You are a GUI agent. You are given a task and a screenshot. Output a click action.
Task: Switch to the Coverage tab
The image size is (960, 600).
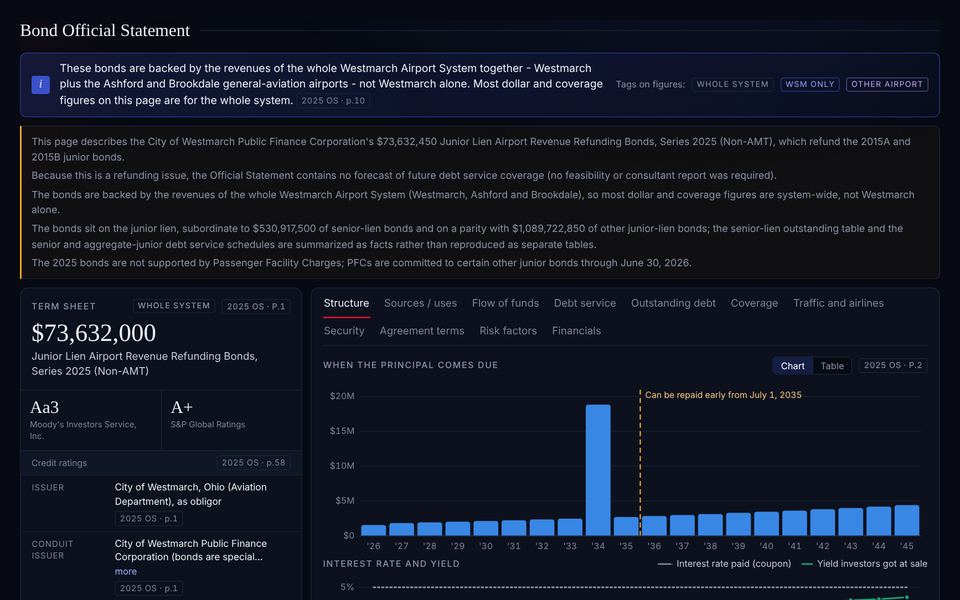[754, 303]
